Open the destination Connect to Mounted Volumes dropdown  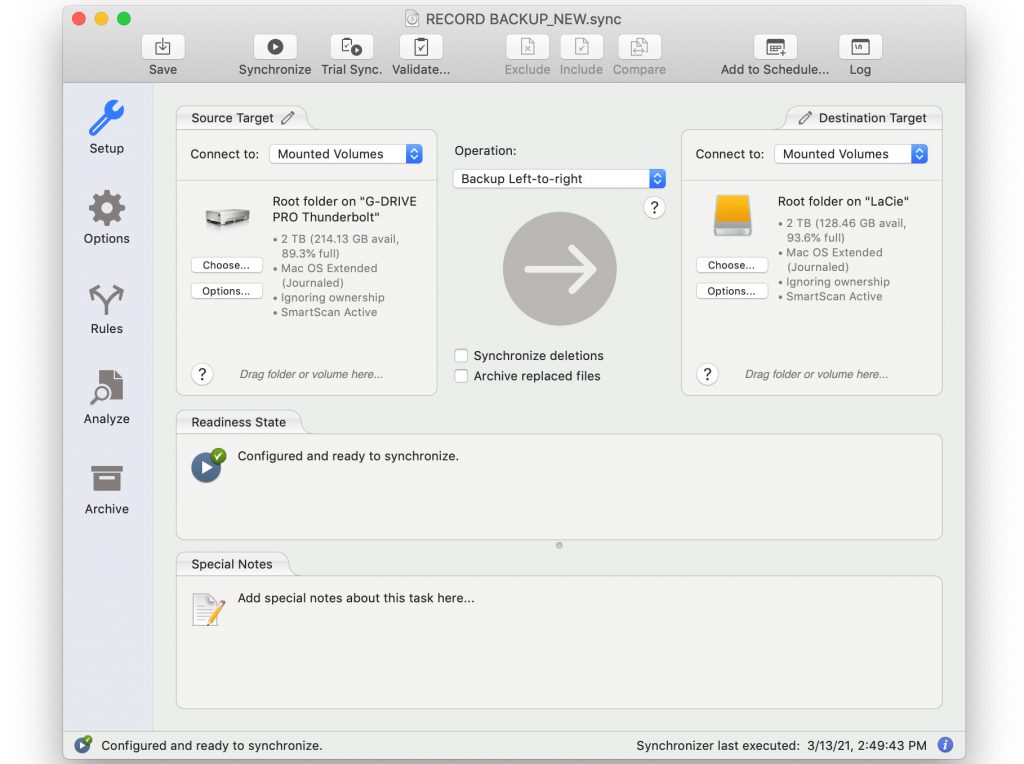click(x=851, y=154)
